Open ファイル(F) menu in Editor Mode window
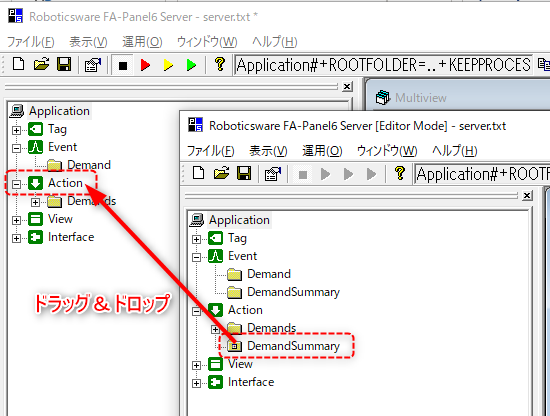550x416 pixels. click(211, 151)
